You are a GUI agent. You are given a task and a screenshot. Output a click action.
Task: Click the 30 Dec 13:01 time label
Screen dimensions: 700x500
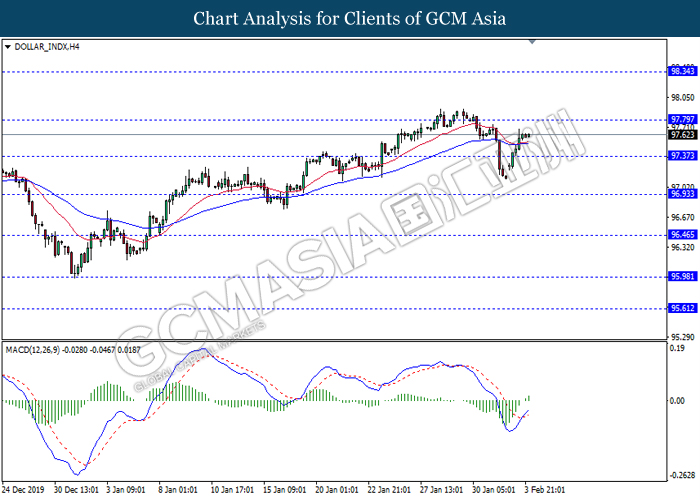76,490
